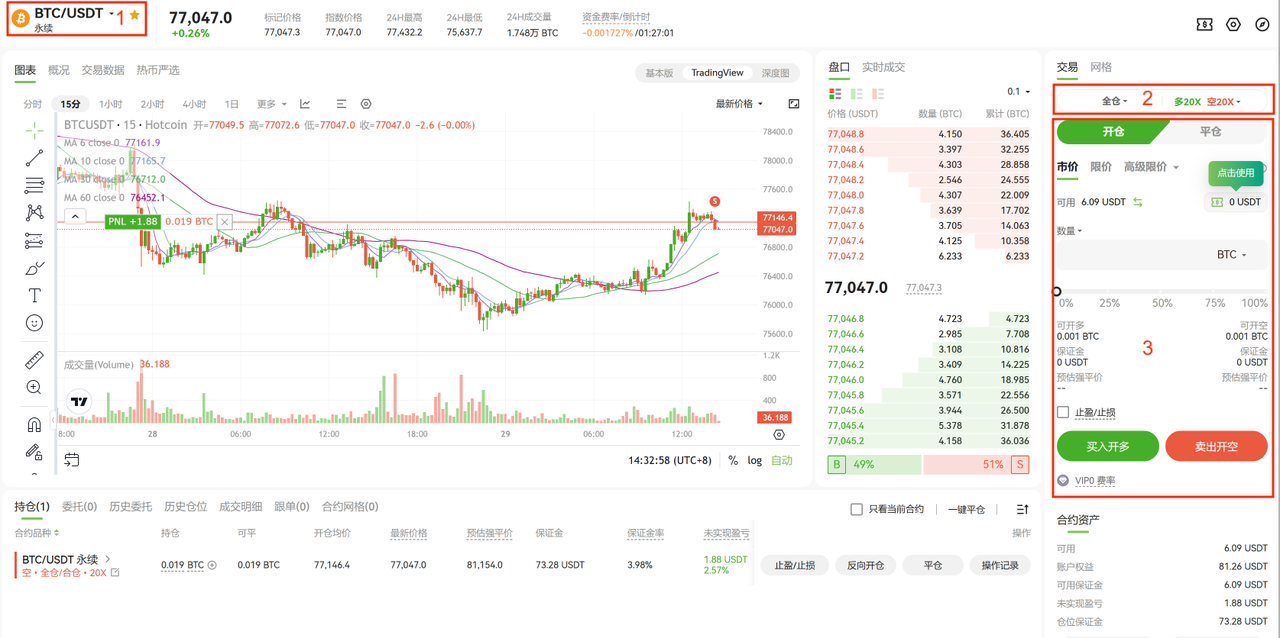Open the 全仓 margin mode dropdown
Screen dimensions: 1280x638
point(1114,101)
